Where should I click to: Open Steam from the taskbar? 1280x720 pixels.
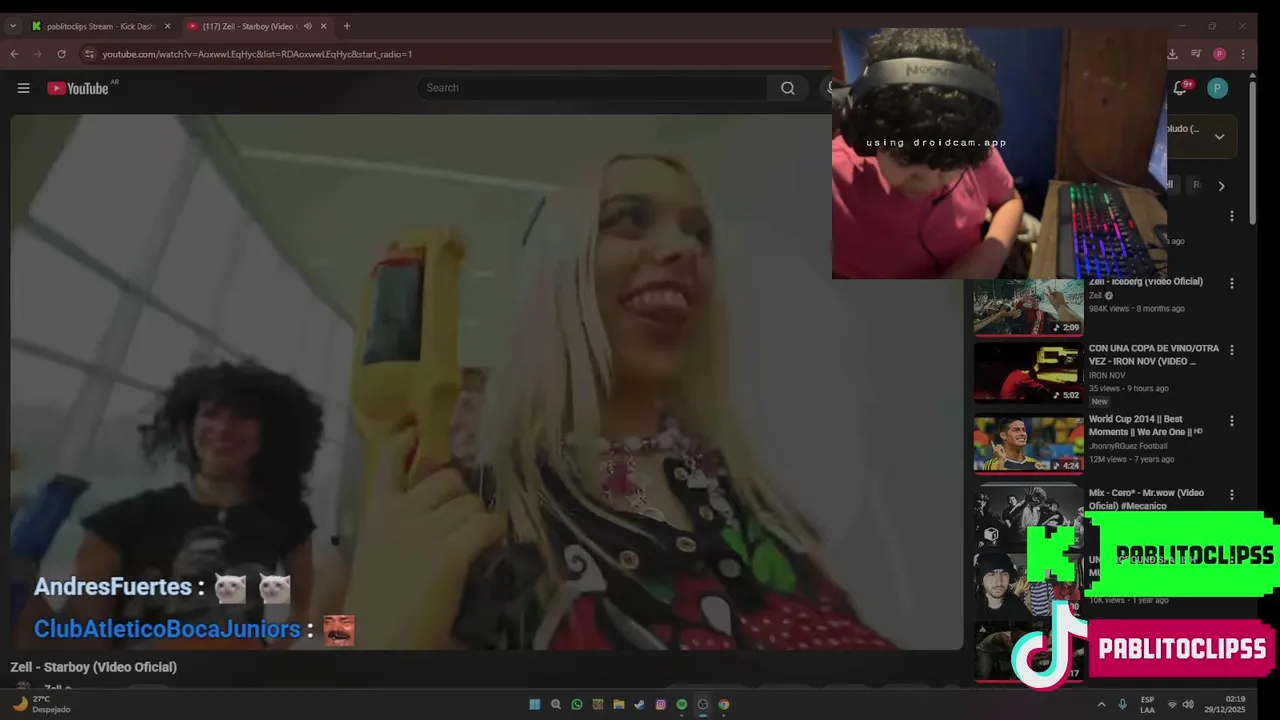[x=640, y=704]
